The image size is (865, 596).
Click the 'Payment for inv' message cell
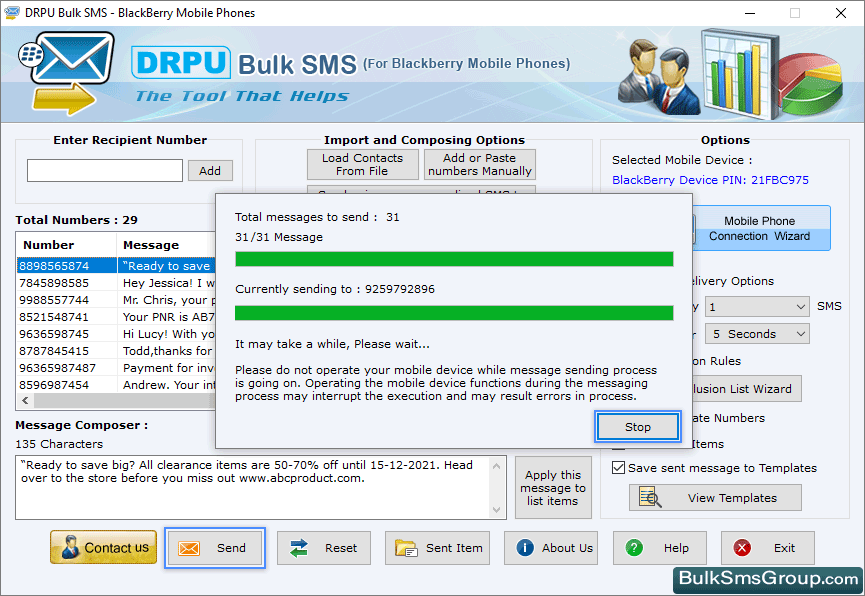coord(166,368)
